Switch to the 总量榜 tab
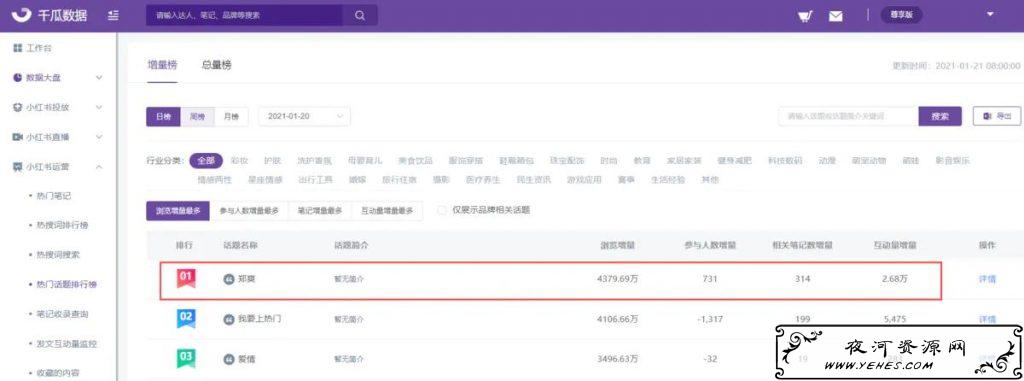 [x=216, y=65]
